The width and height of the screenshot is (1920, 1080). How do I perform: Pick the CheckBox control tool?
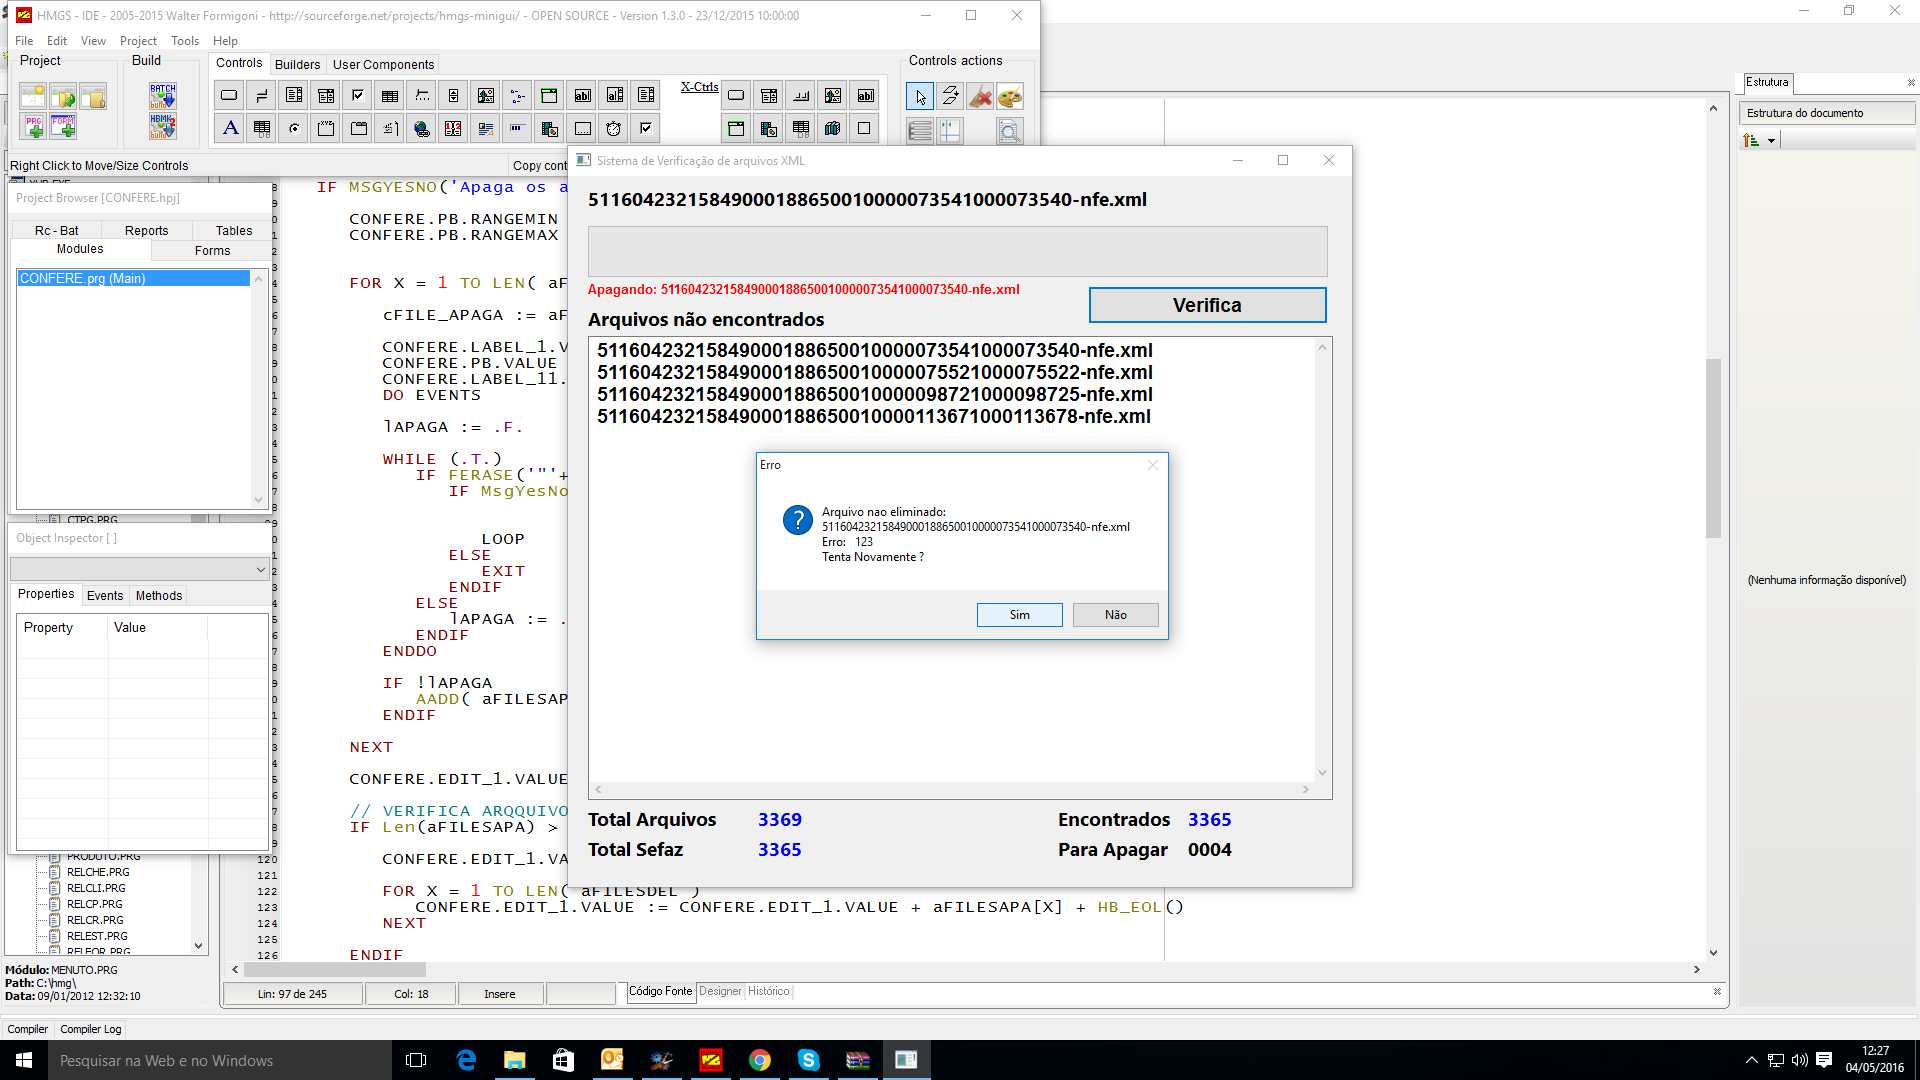pos(358,96)
